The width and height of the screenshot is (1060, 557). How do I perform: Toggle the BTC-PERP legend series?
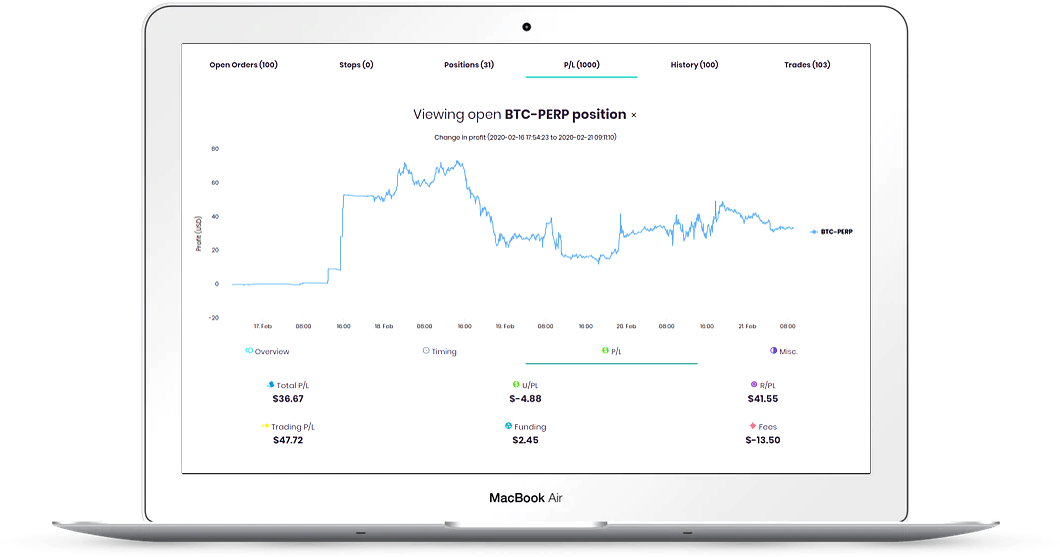(x=832, y=231)
